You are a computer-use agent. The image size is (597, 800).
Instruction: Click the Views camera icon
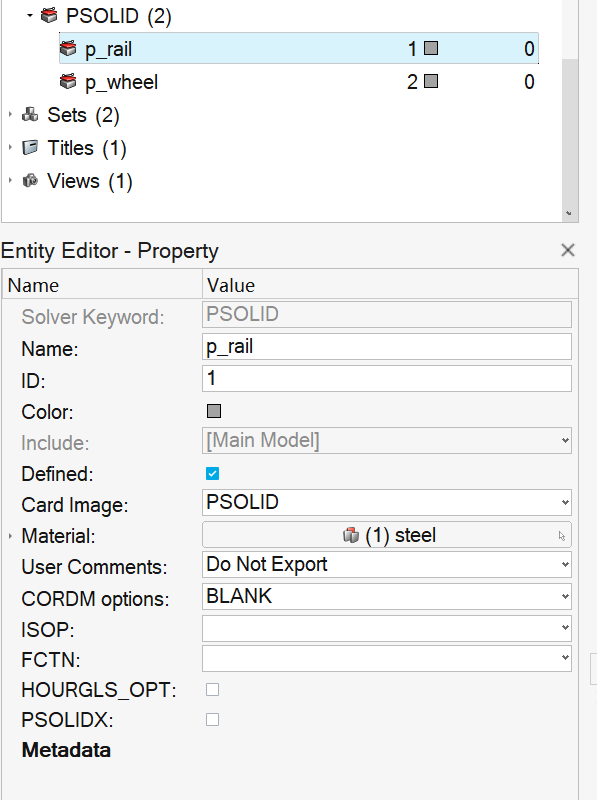30,181
